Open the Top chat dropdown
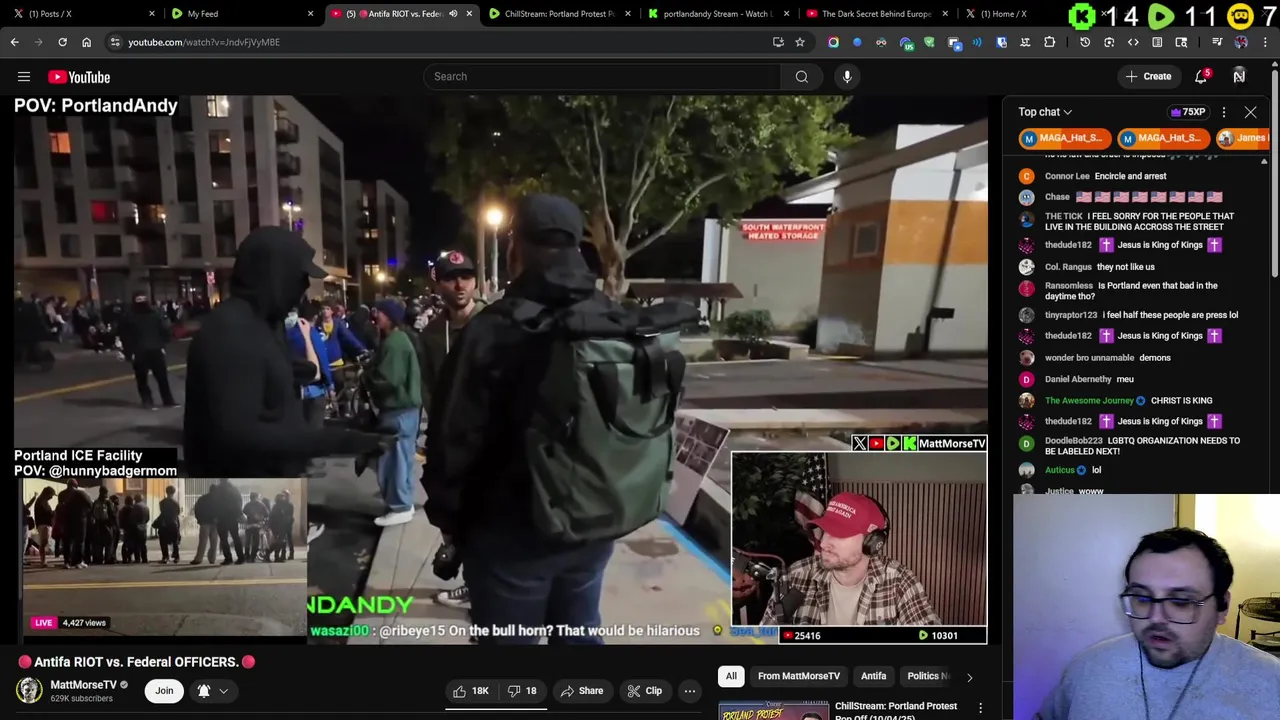 click(1045, 112)
